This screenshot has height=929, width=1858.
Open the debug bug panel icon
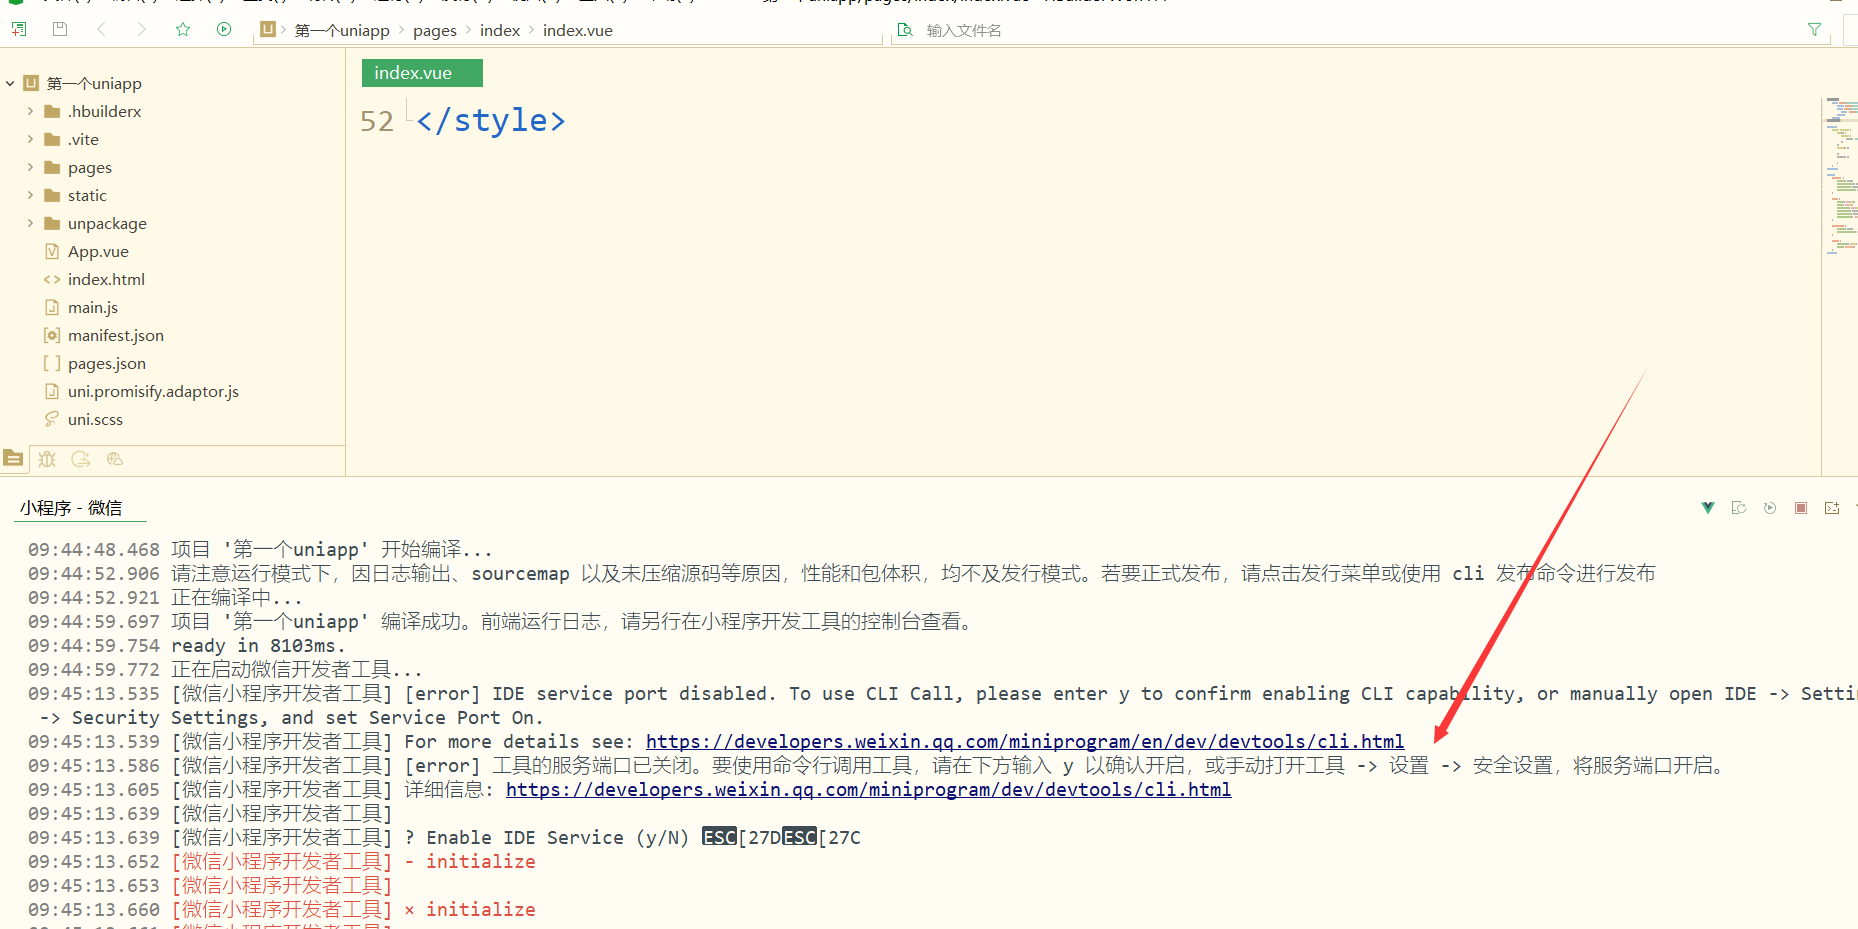point(47,459)
